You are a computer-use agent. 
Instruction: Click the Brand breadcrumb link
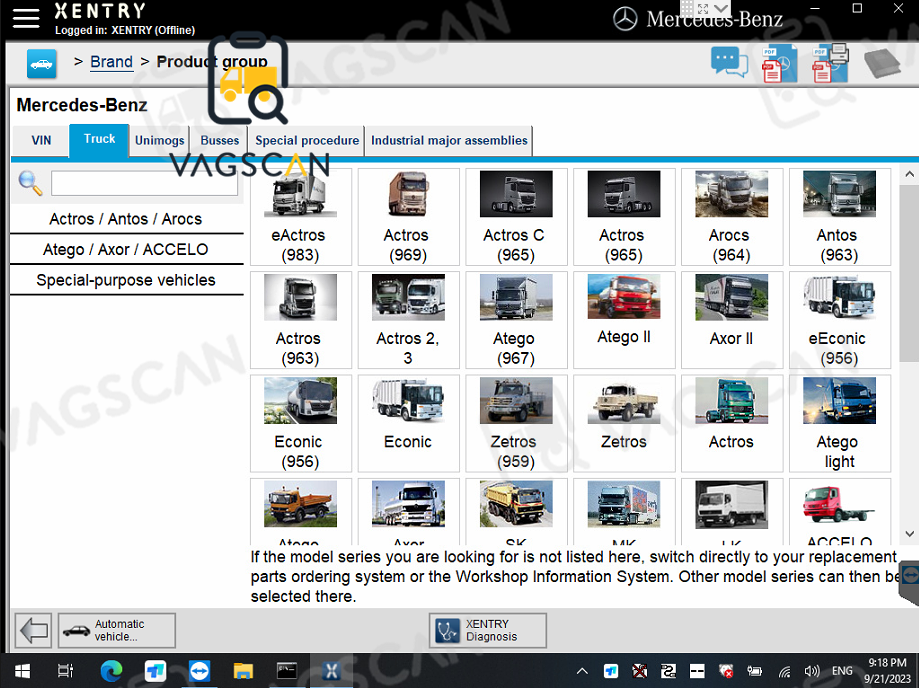(x=111, y=62)
